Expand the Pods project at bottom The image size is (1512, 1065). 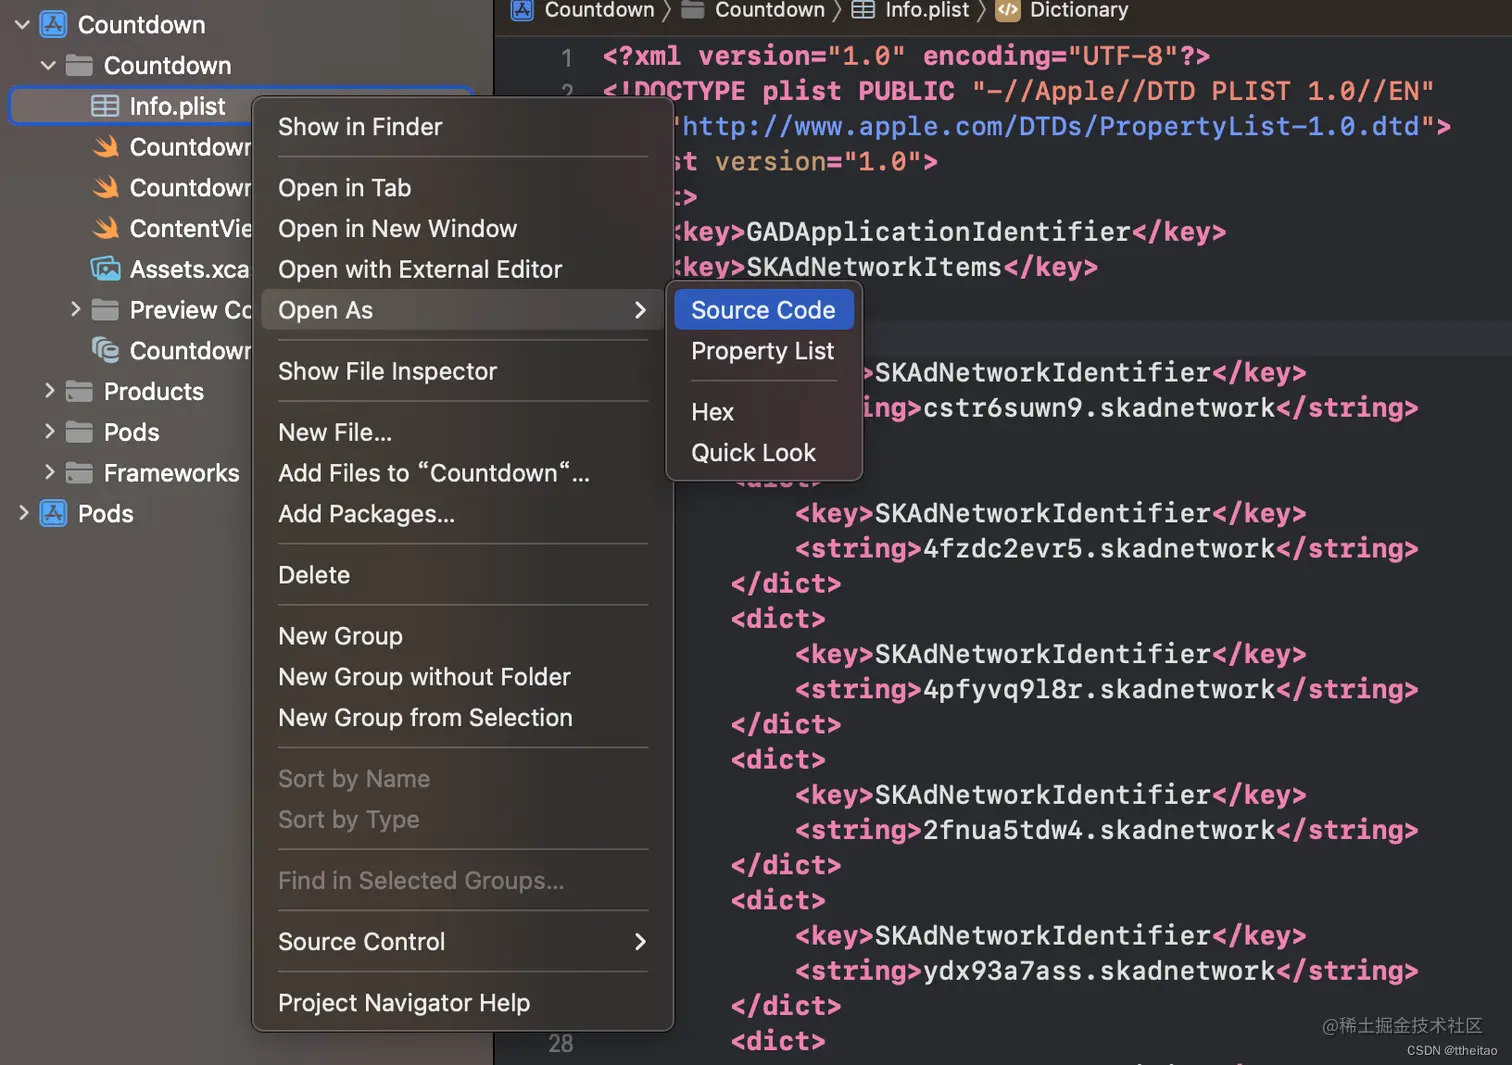pyautogui.click(x=23, y=514)
